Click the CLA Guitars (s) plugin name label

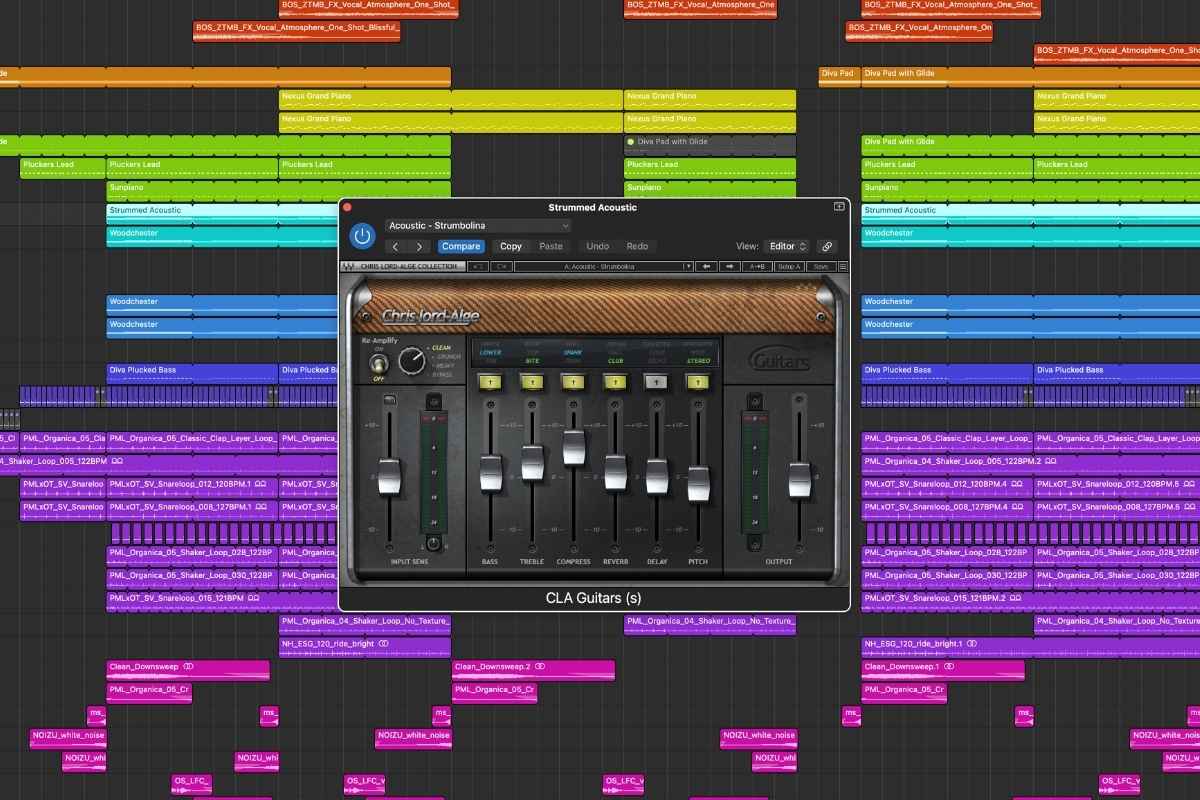[593, 598]
